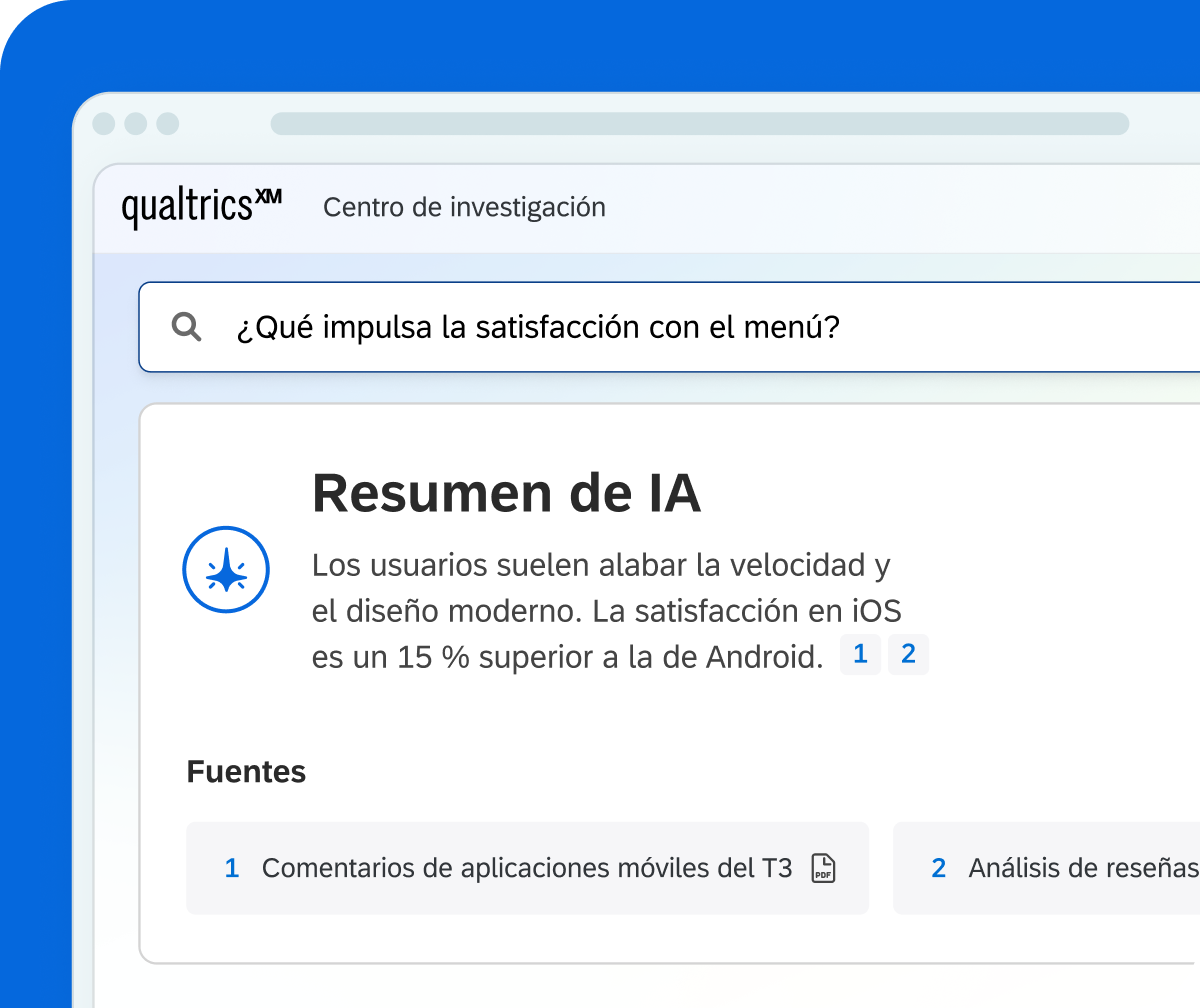Screen dimensions: 1200x1008
Task: Click the AI sparkle icon
Action: coord(226,570)
